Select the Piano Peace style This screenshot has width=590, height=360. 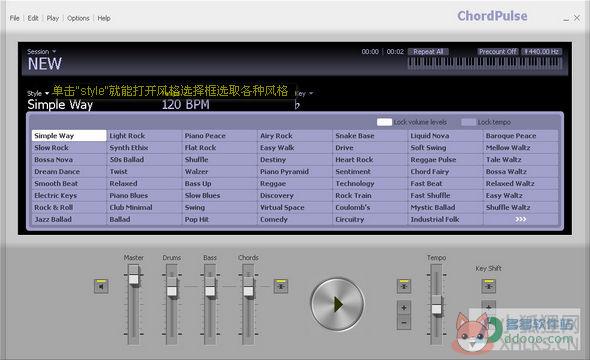pyautogui.click(x=219, y=136)
